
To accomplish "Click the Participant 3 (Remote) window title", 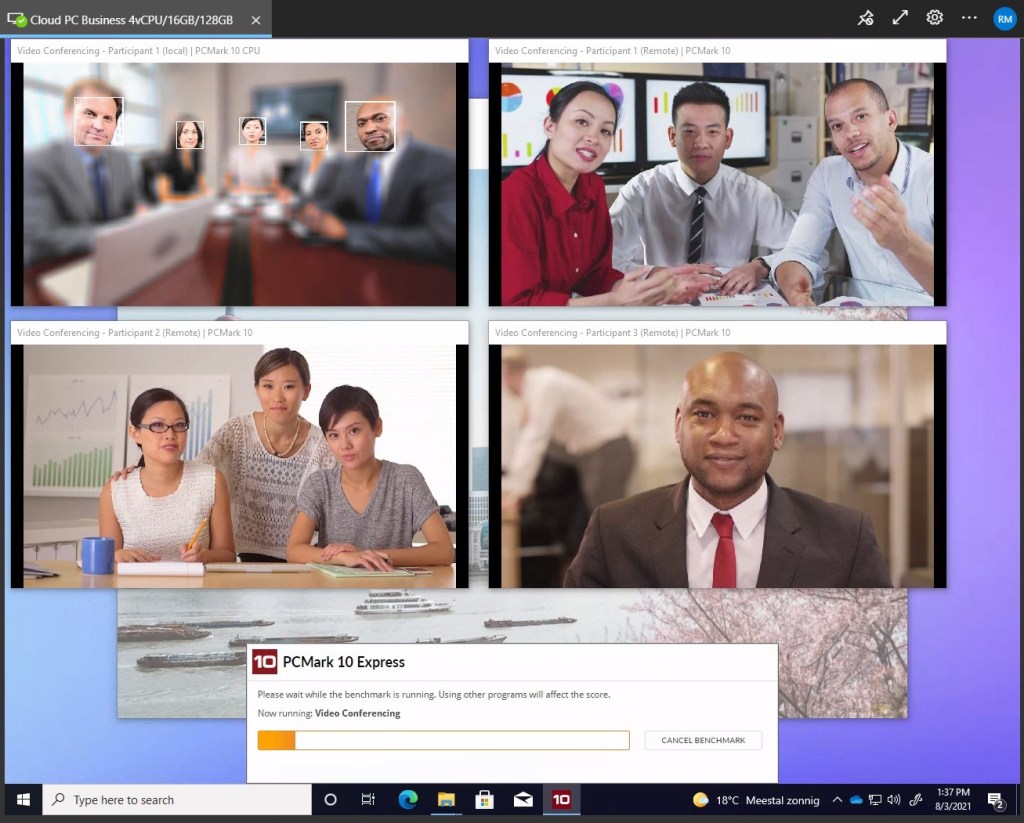I will 613,332.
